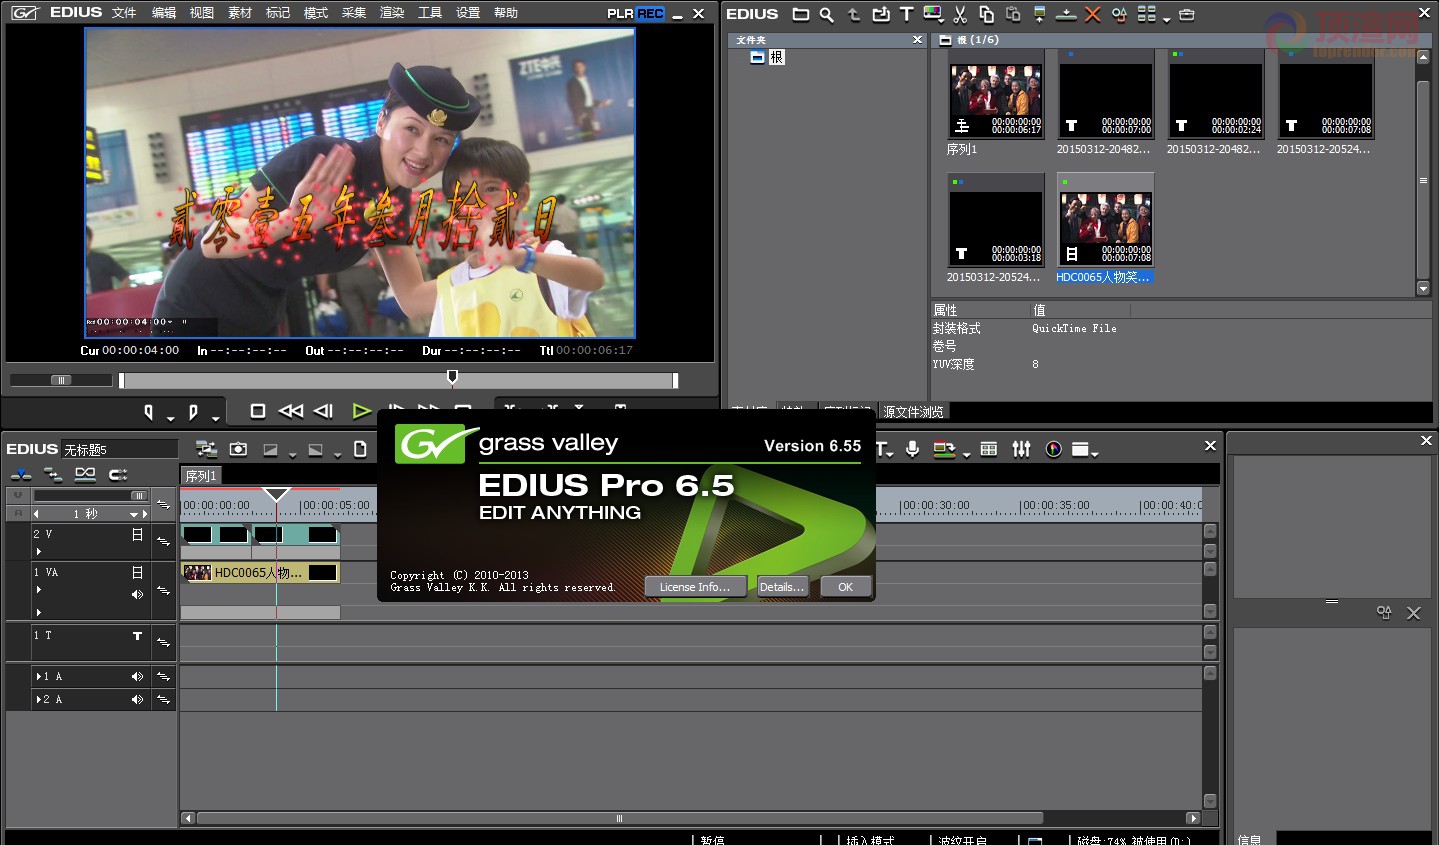Click the add to timeline icon in bin

[1066, 14]
